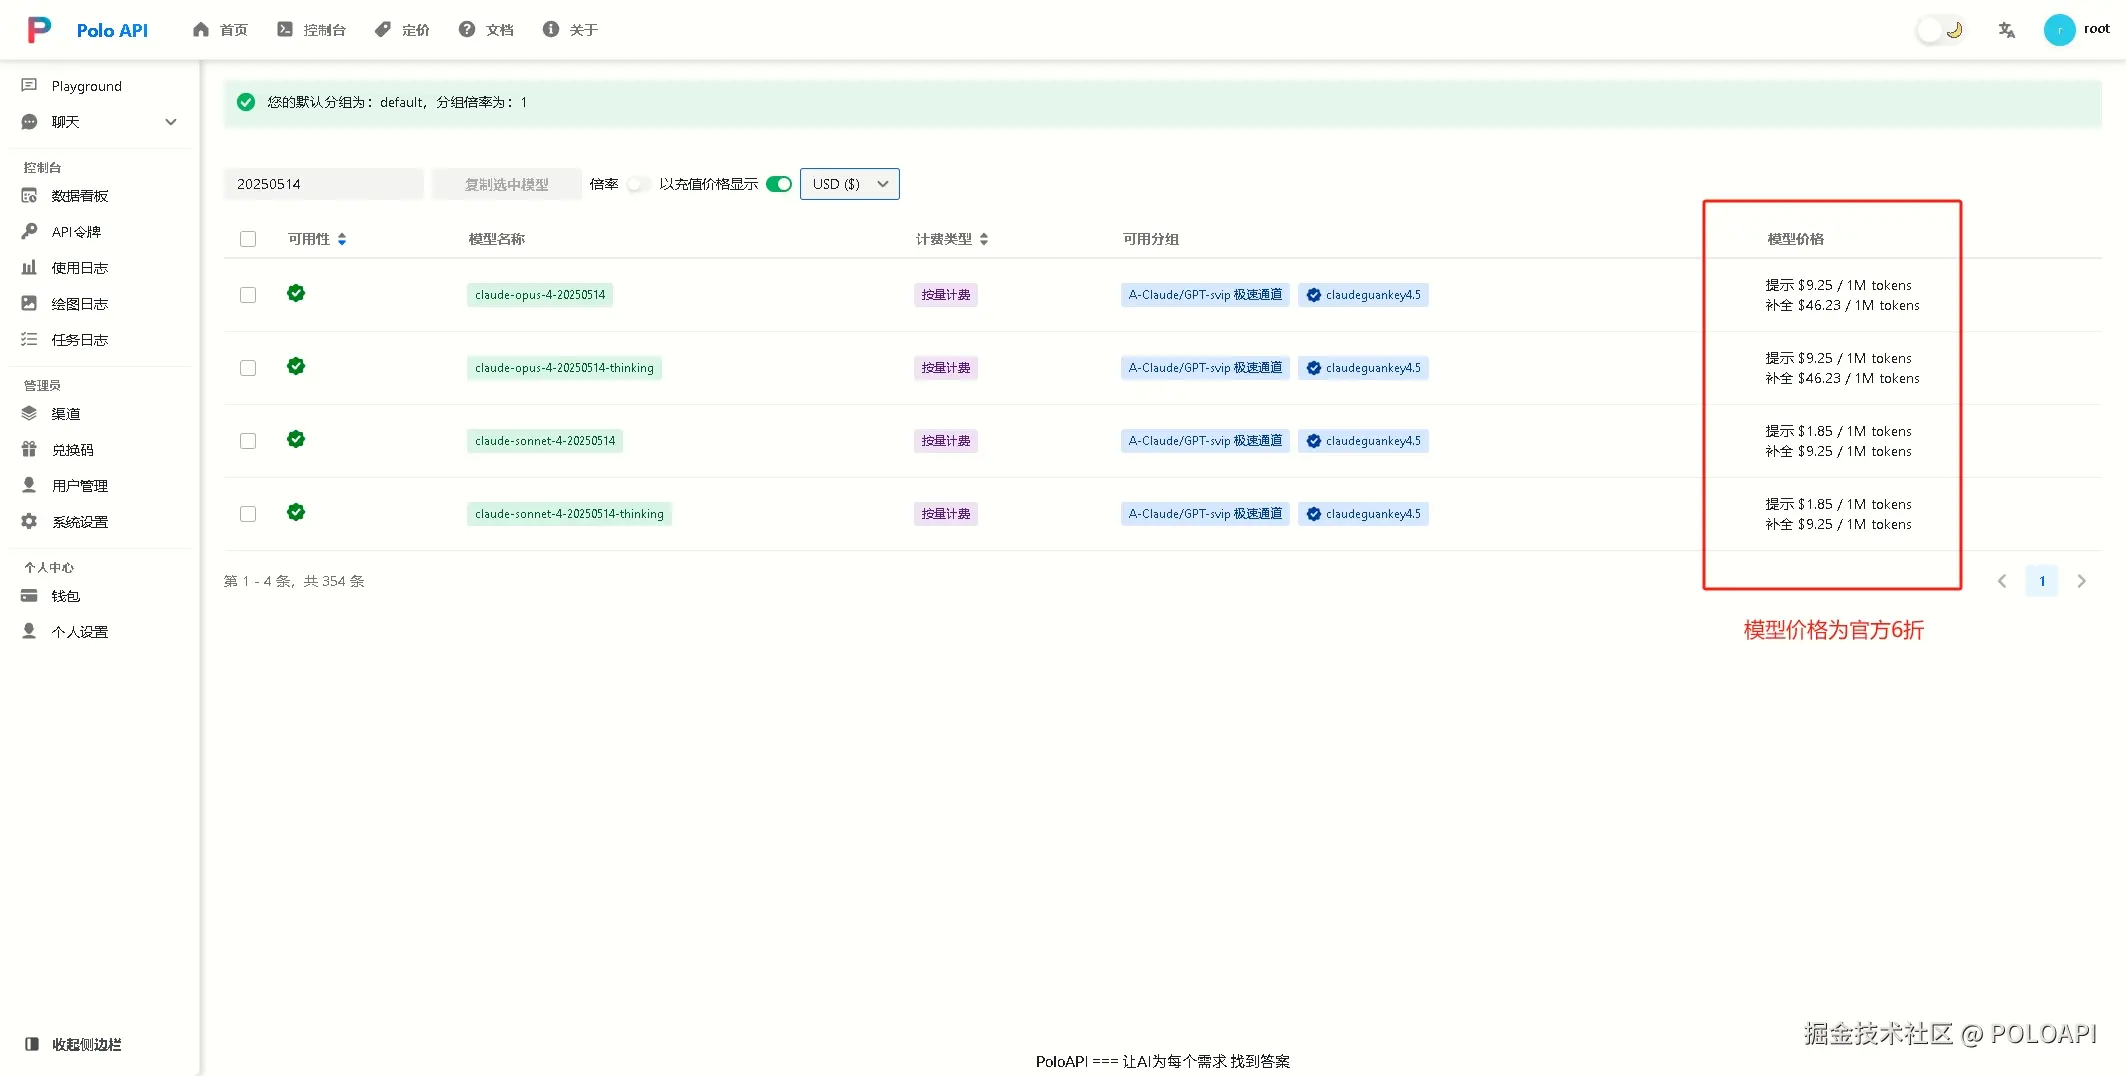This screenshot has height=1076, width=2126.
Task: Click the 个人设置 person icon
Action: 29,632
